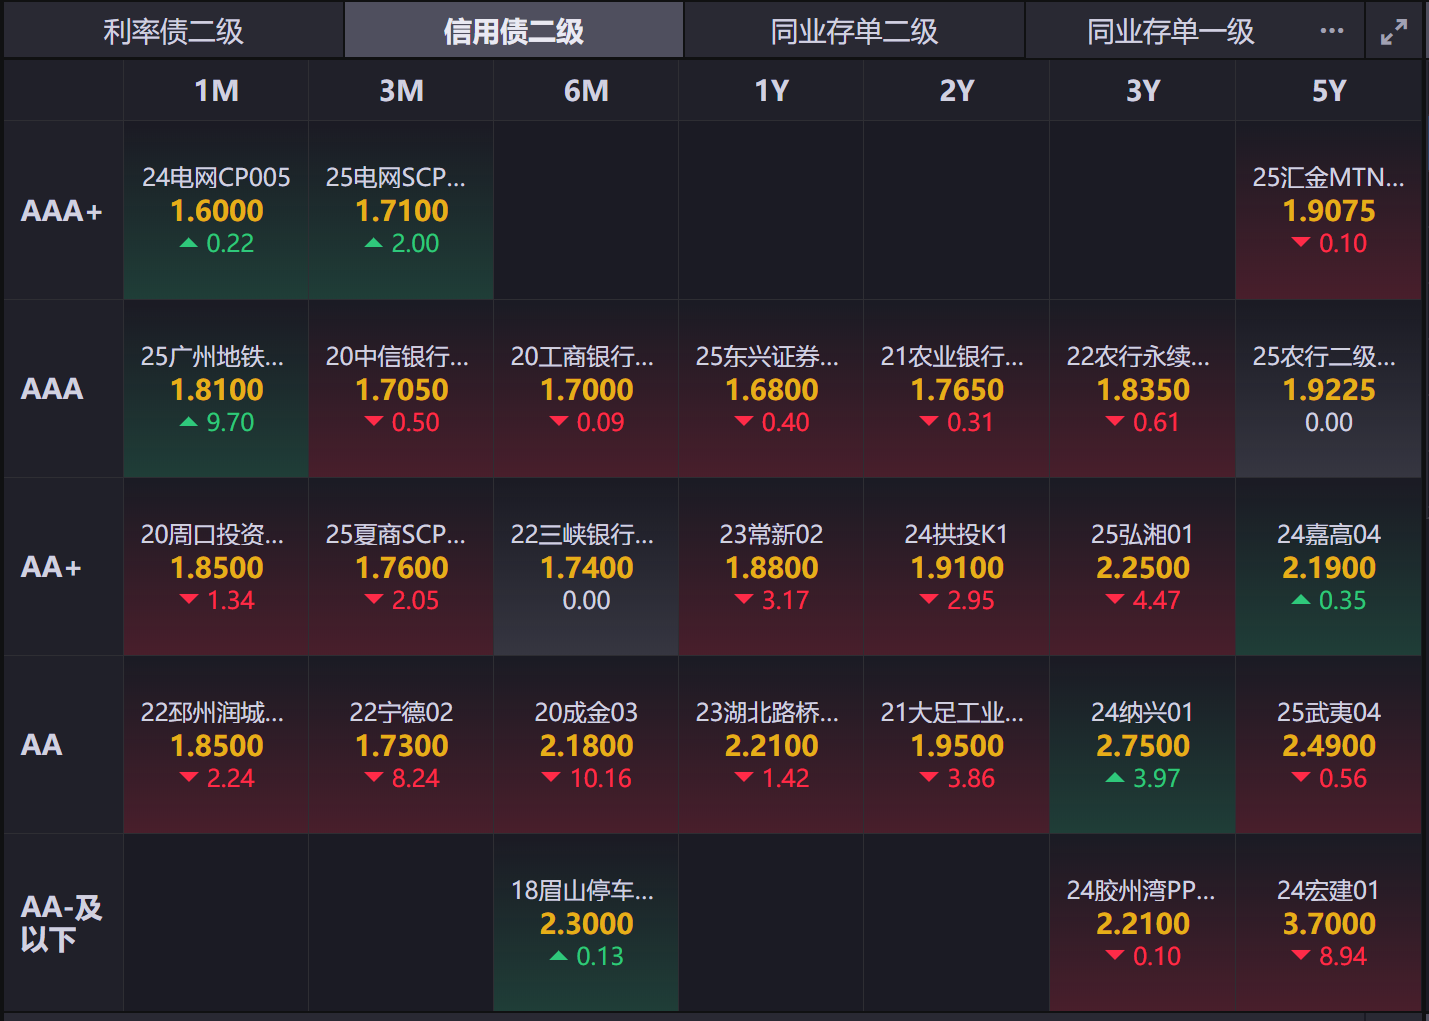
Task: Open 21大足工业 cell at 1.9500
Action: (956, 745)
